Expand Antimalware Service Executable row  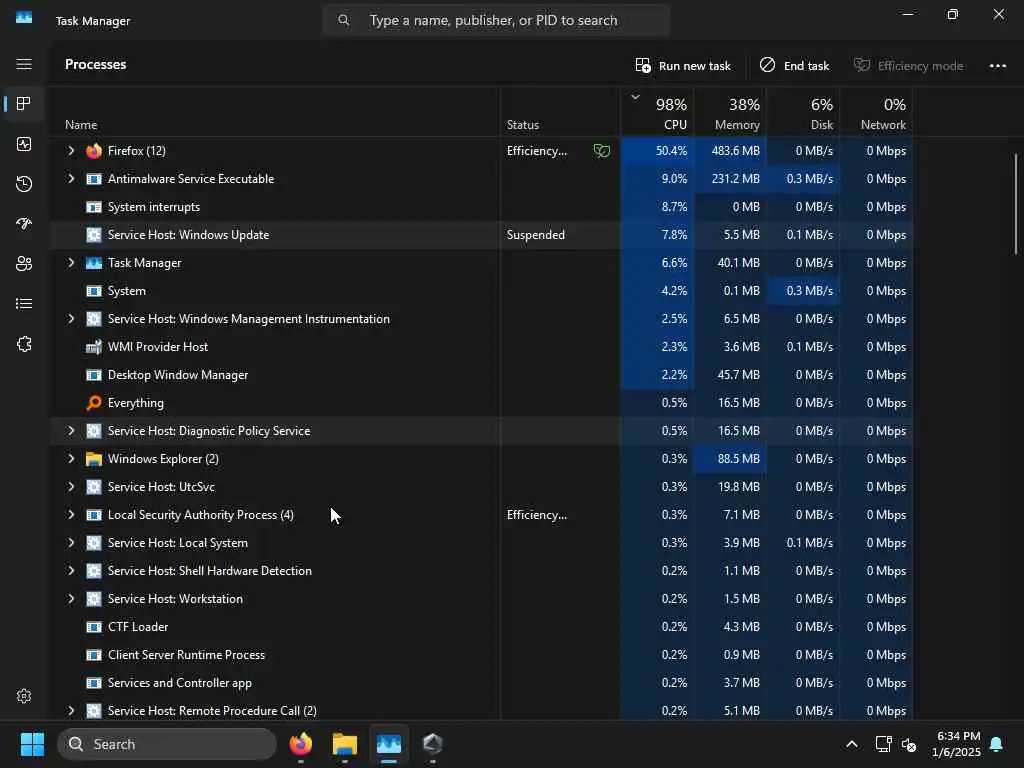click(71, 179)
